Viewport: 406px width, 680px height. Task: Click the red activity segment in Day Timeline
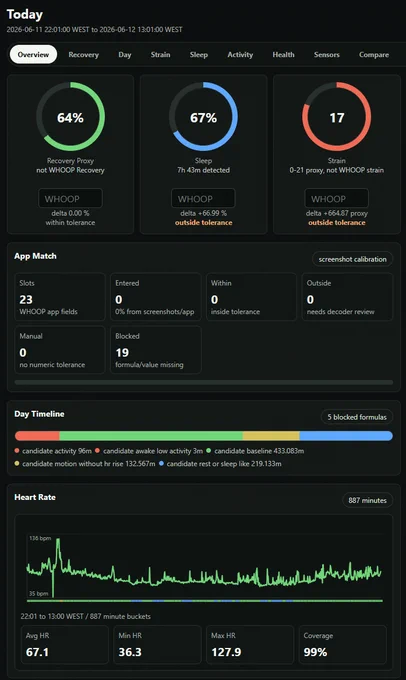(x=37, y=436)
